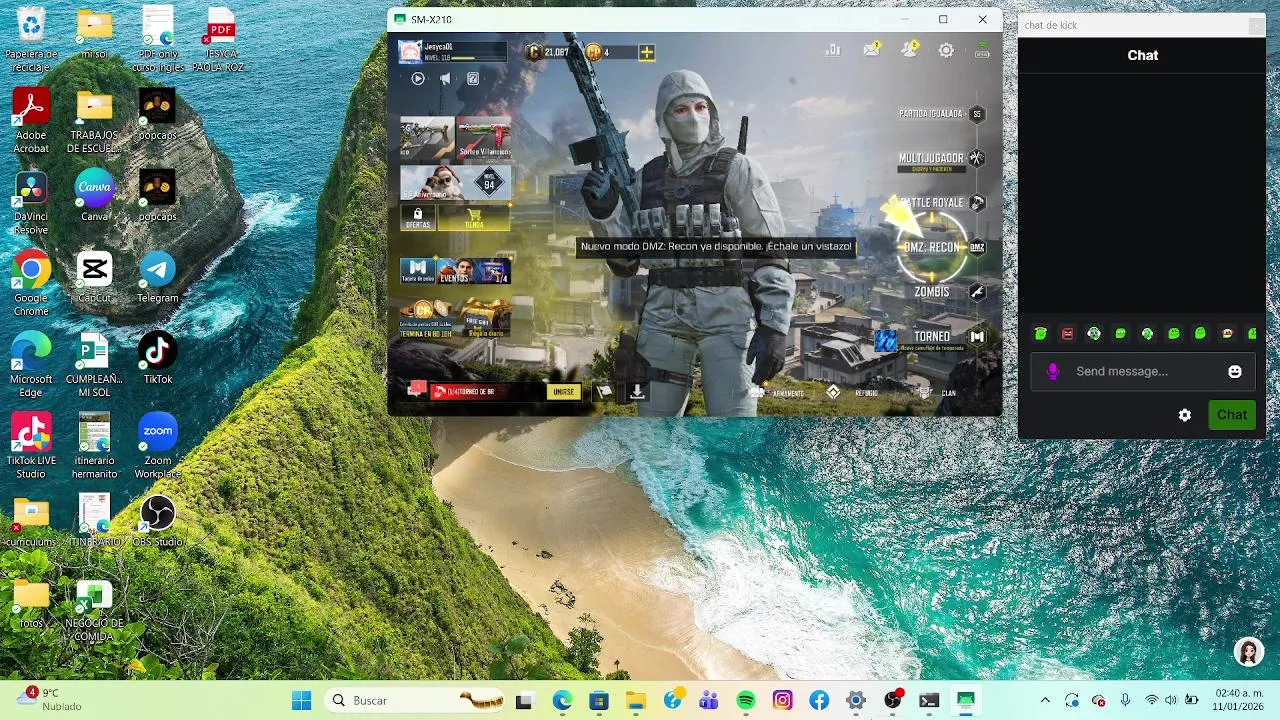Open Canva desktop shortcut
Screen dimensions: 1280x720
point(95,196)
